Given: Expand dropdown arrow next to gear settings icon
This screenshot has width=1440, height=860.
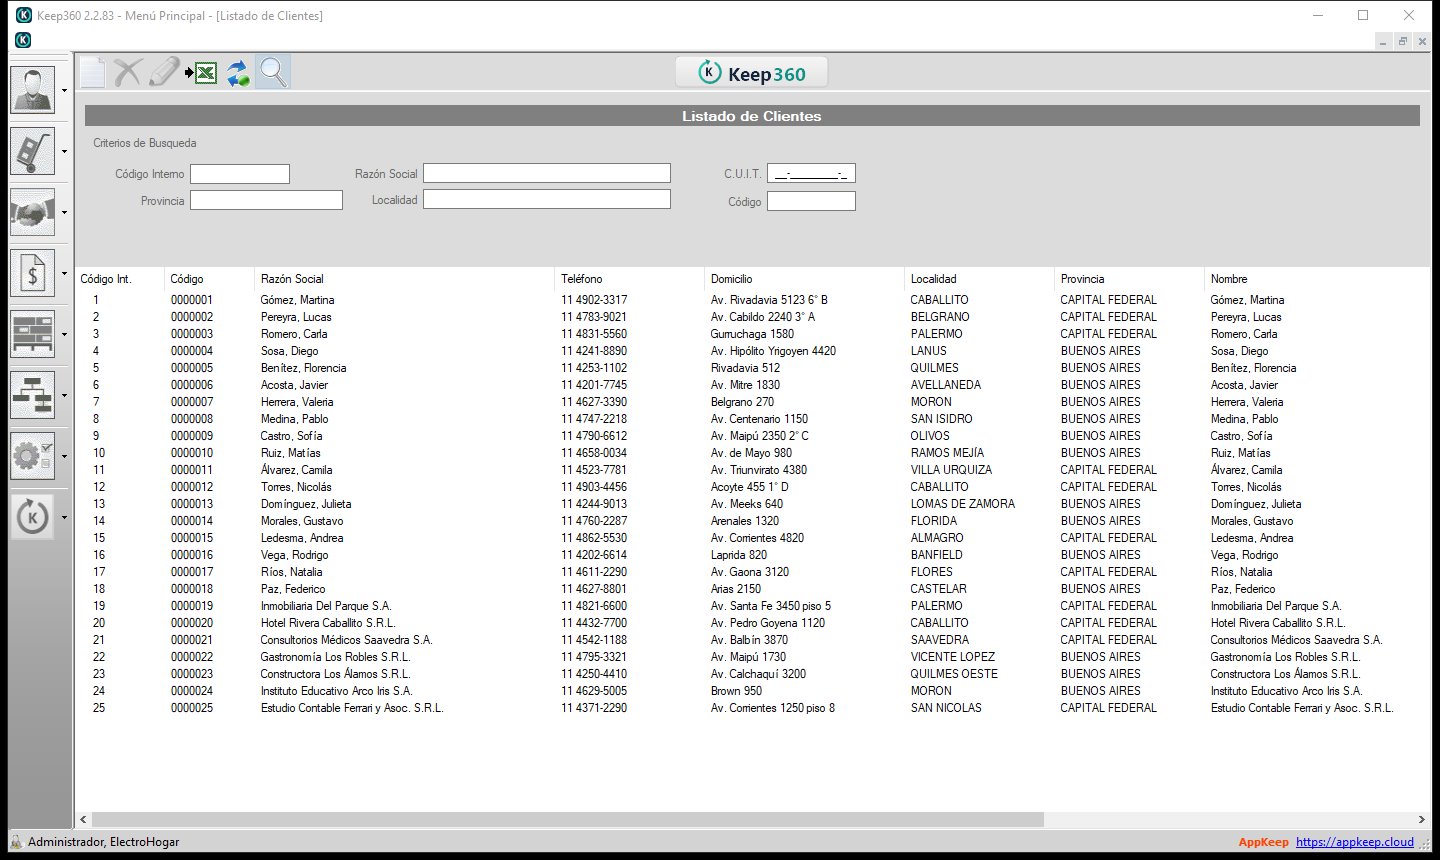Looking at the screenshot, I should pos(65,457).
